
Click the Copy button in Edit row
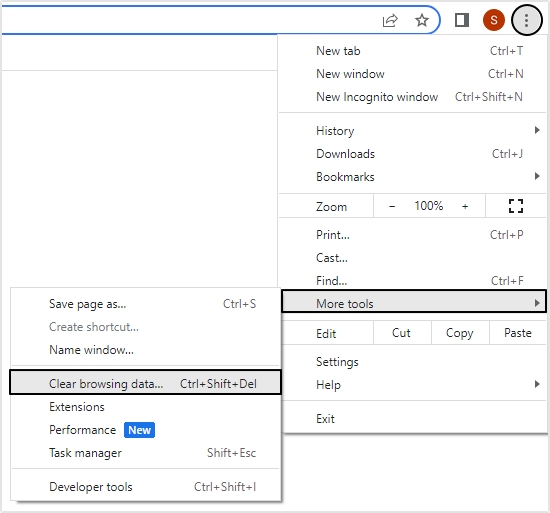pyautogui.click(x=460, y=333)
